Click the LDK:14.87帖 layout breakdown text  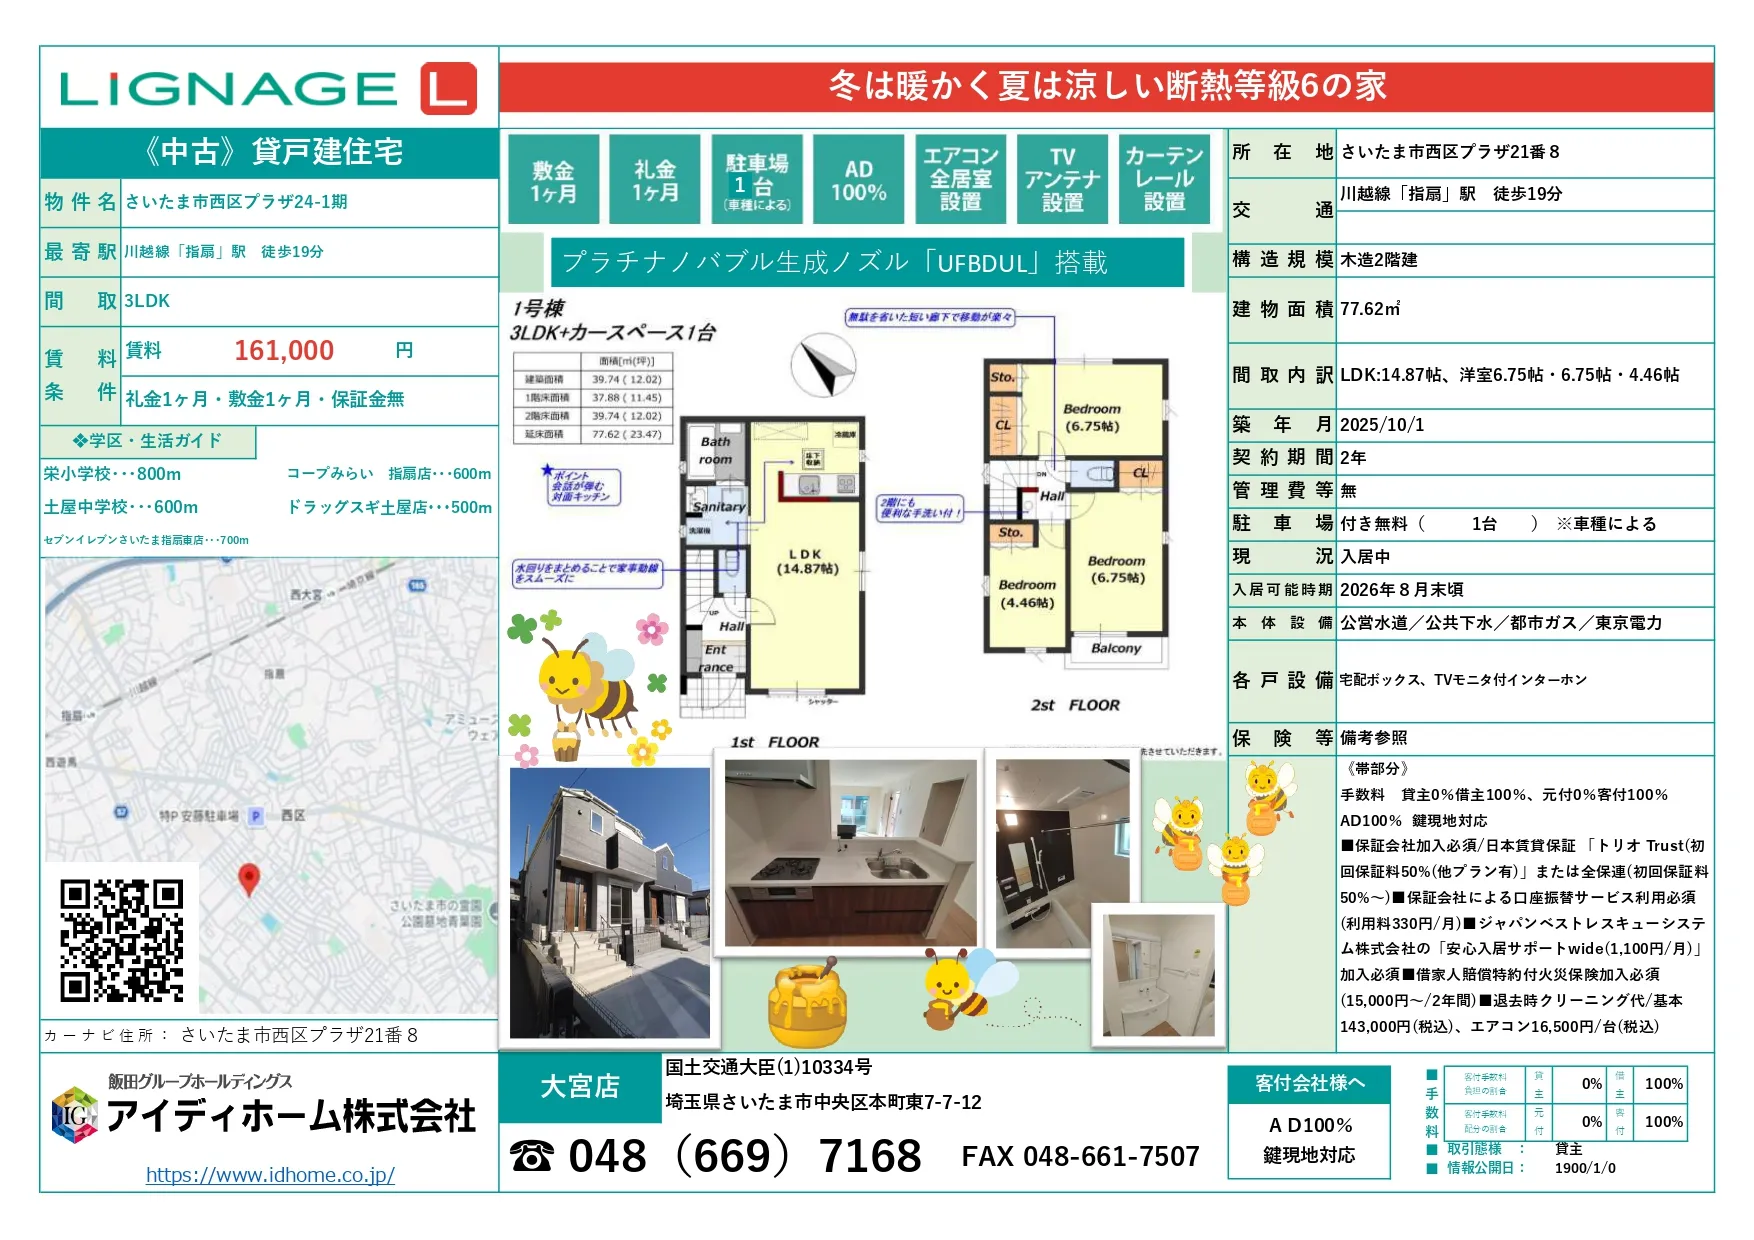pos(1510,375)
